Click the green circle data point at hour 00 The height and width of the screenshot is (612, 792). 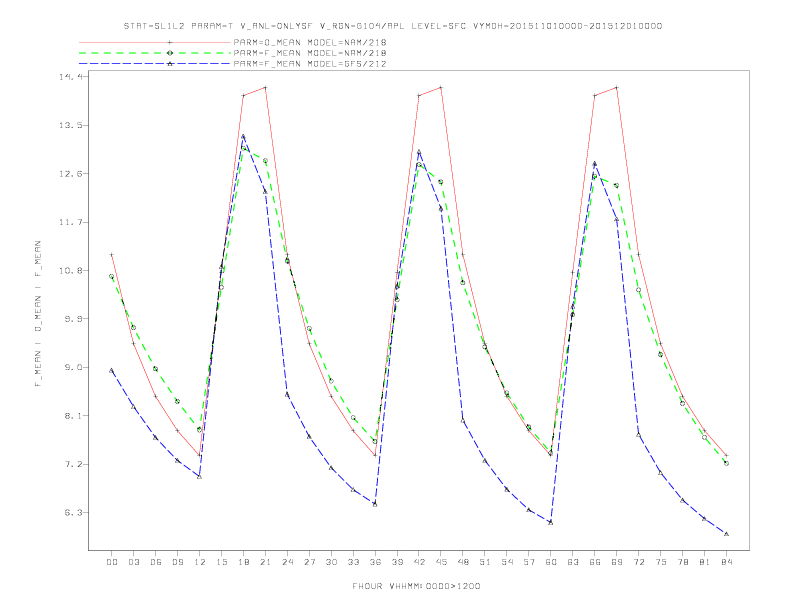coord(112,276)
